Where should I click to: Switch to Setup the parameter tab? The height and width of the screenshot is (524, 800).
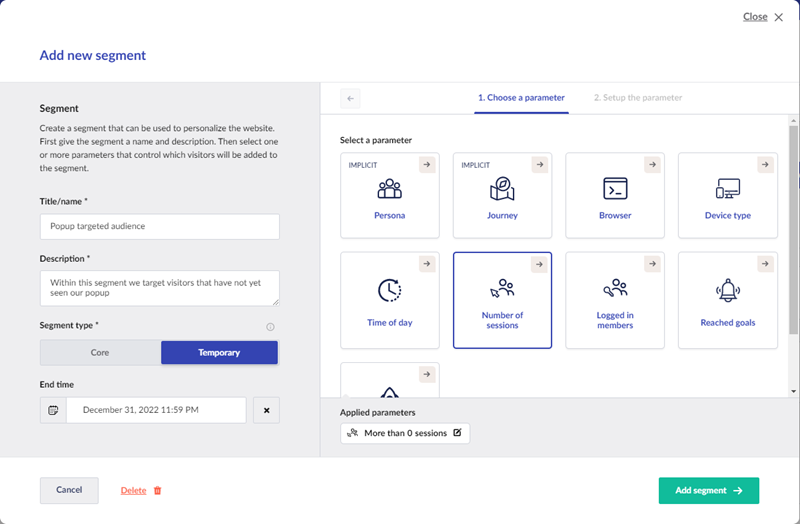[638, 98]
